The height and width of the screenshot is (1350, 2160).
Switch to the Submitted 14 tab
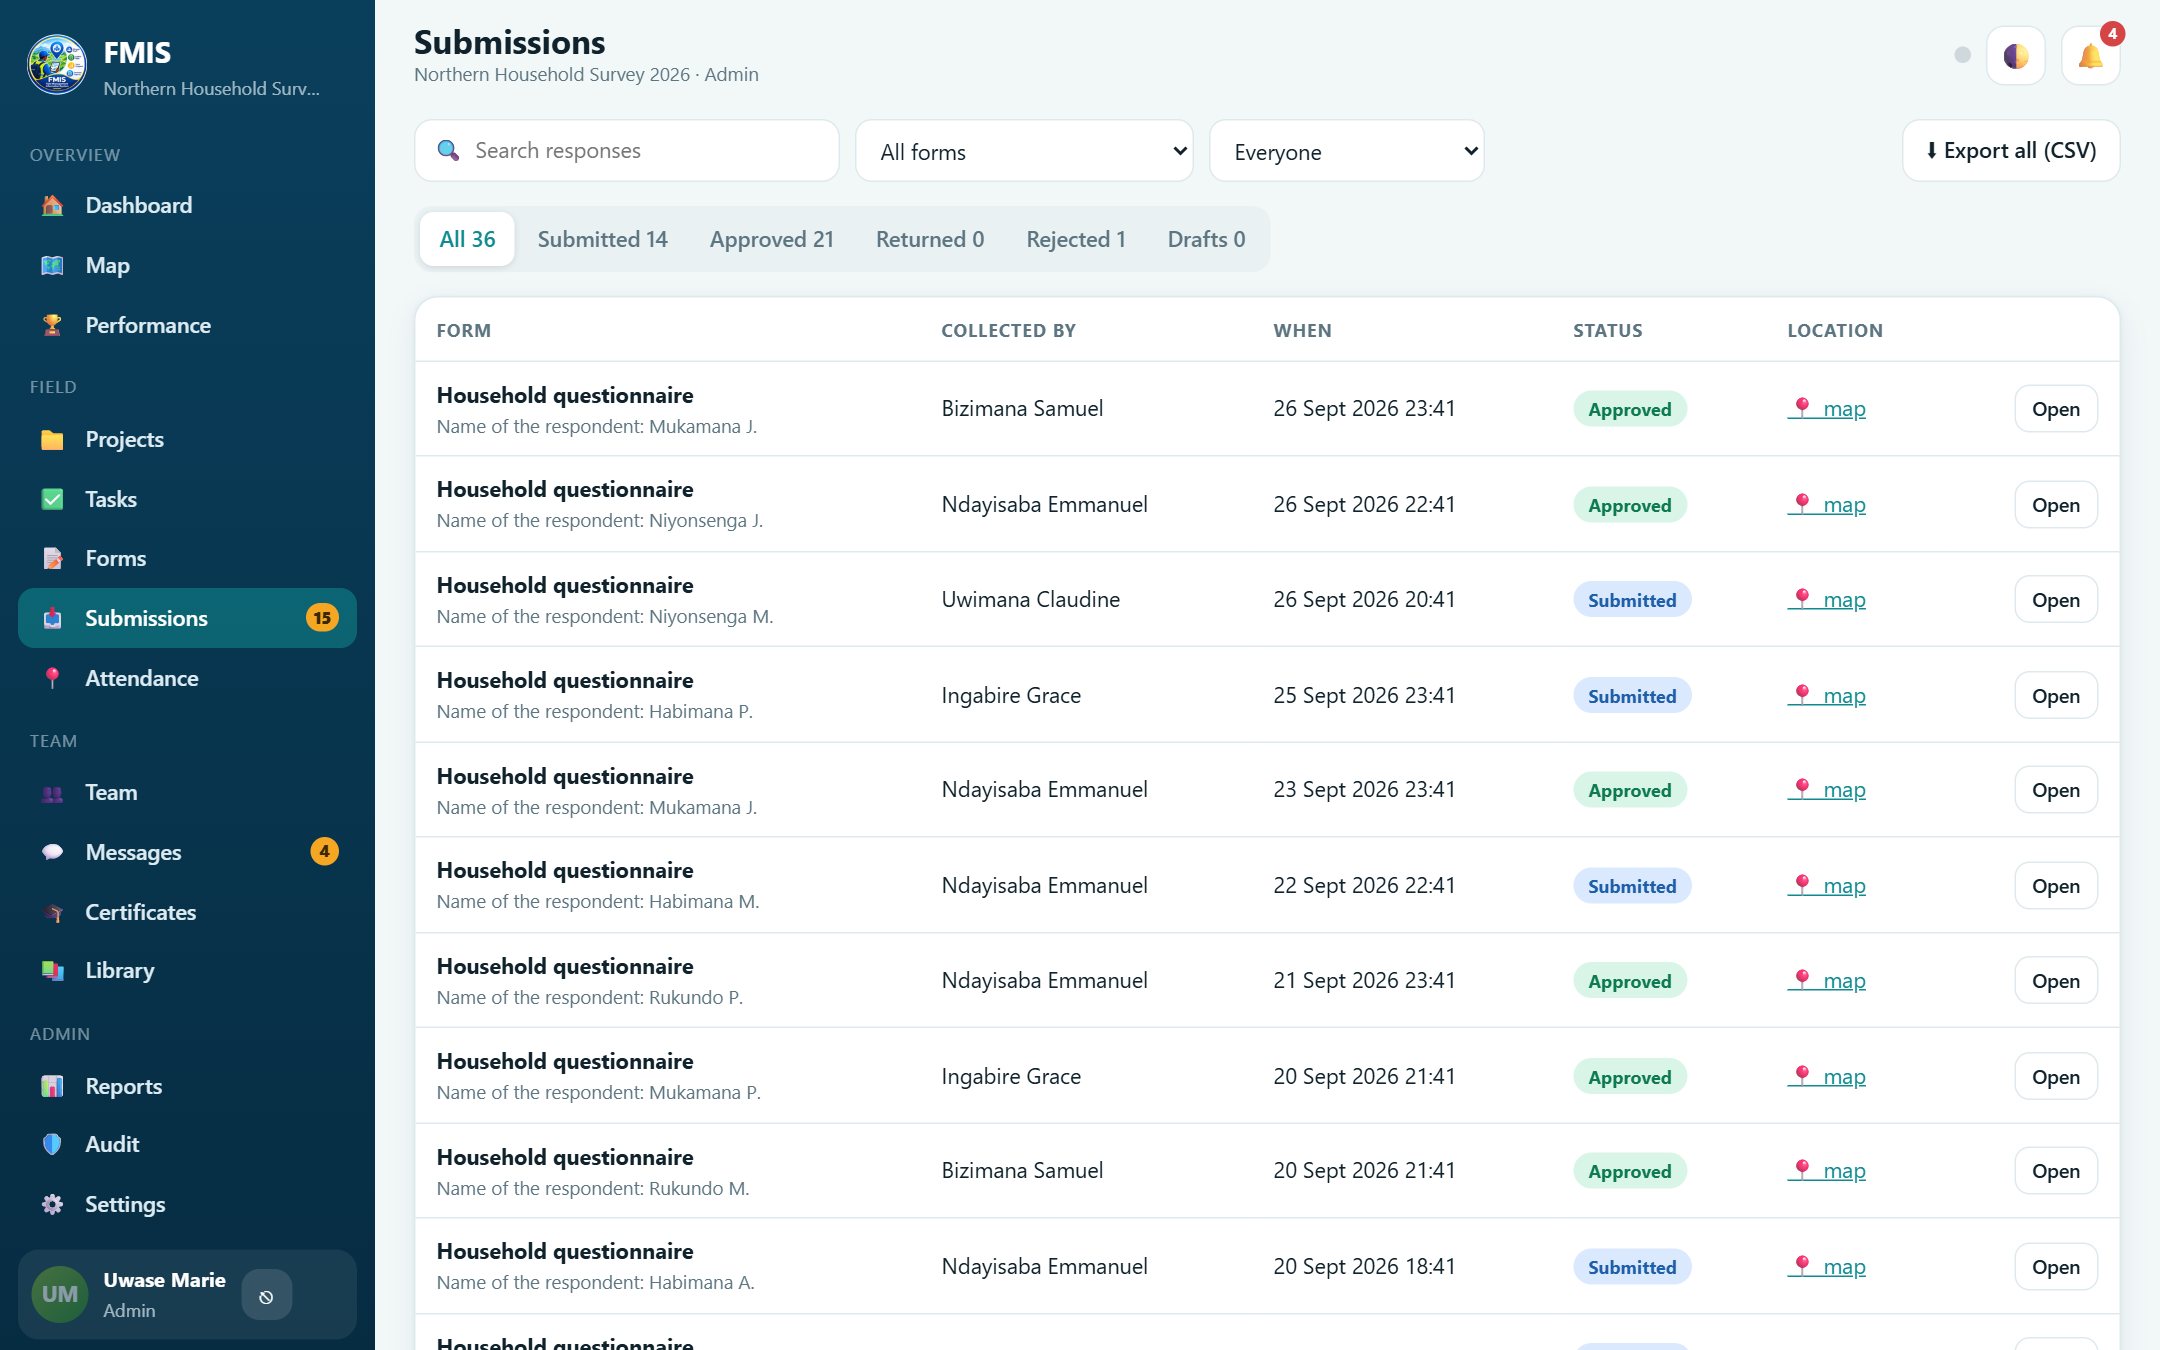602,239
